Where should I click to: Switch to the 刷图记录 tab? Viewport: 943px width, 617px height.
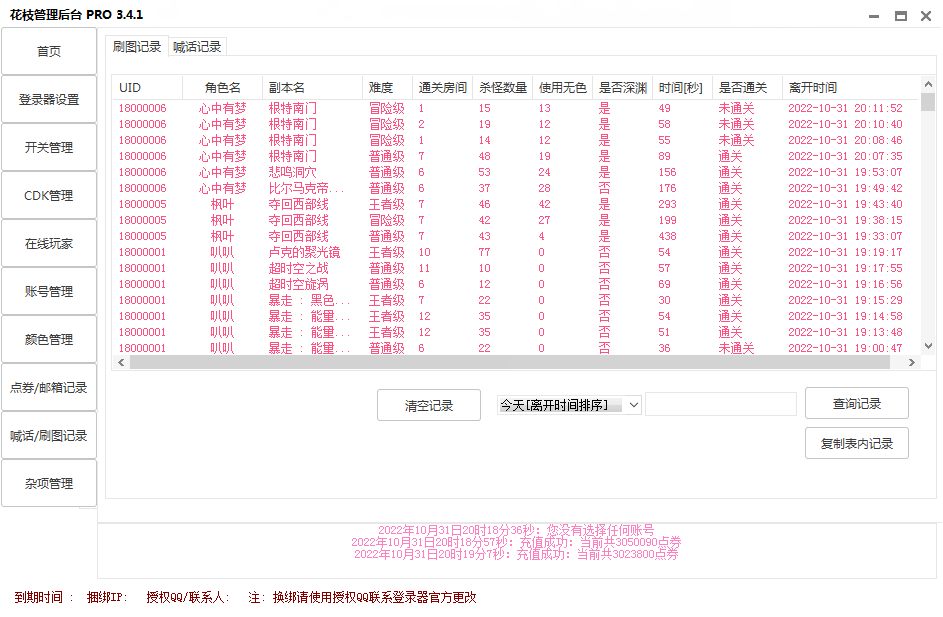(x=137, y=47)
